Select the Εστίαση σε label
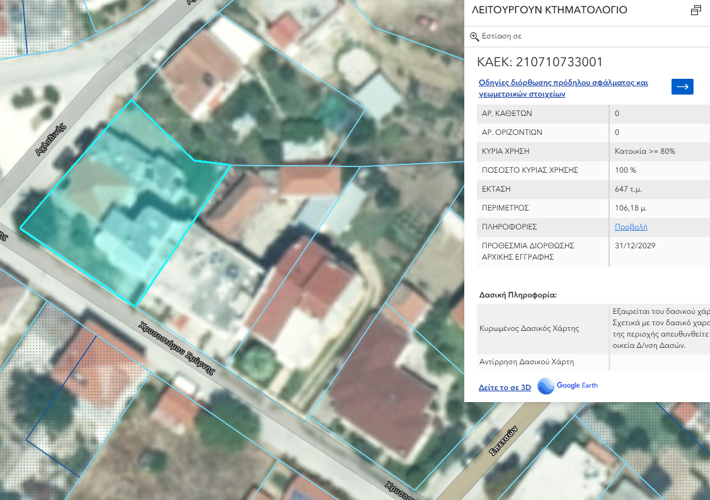 (502, 36)
